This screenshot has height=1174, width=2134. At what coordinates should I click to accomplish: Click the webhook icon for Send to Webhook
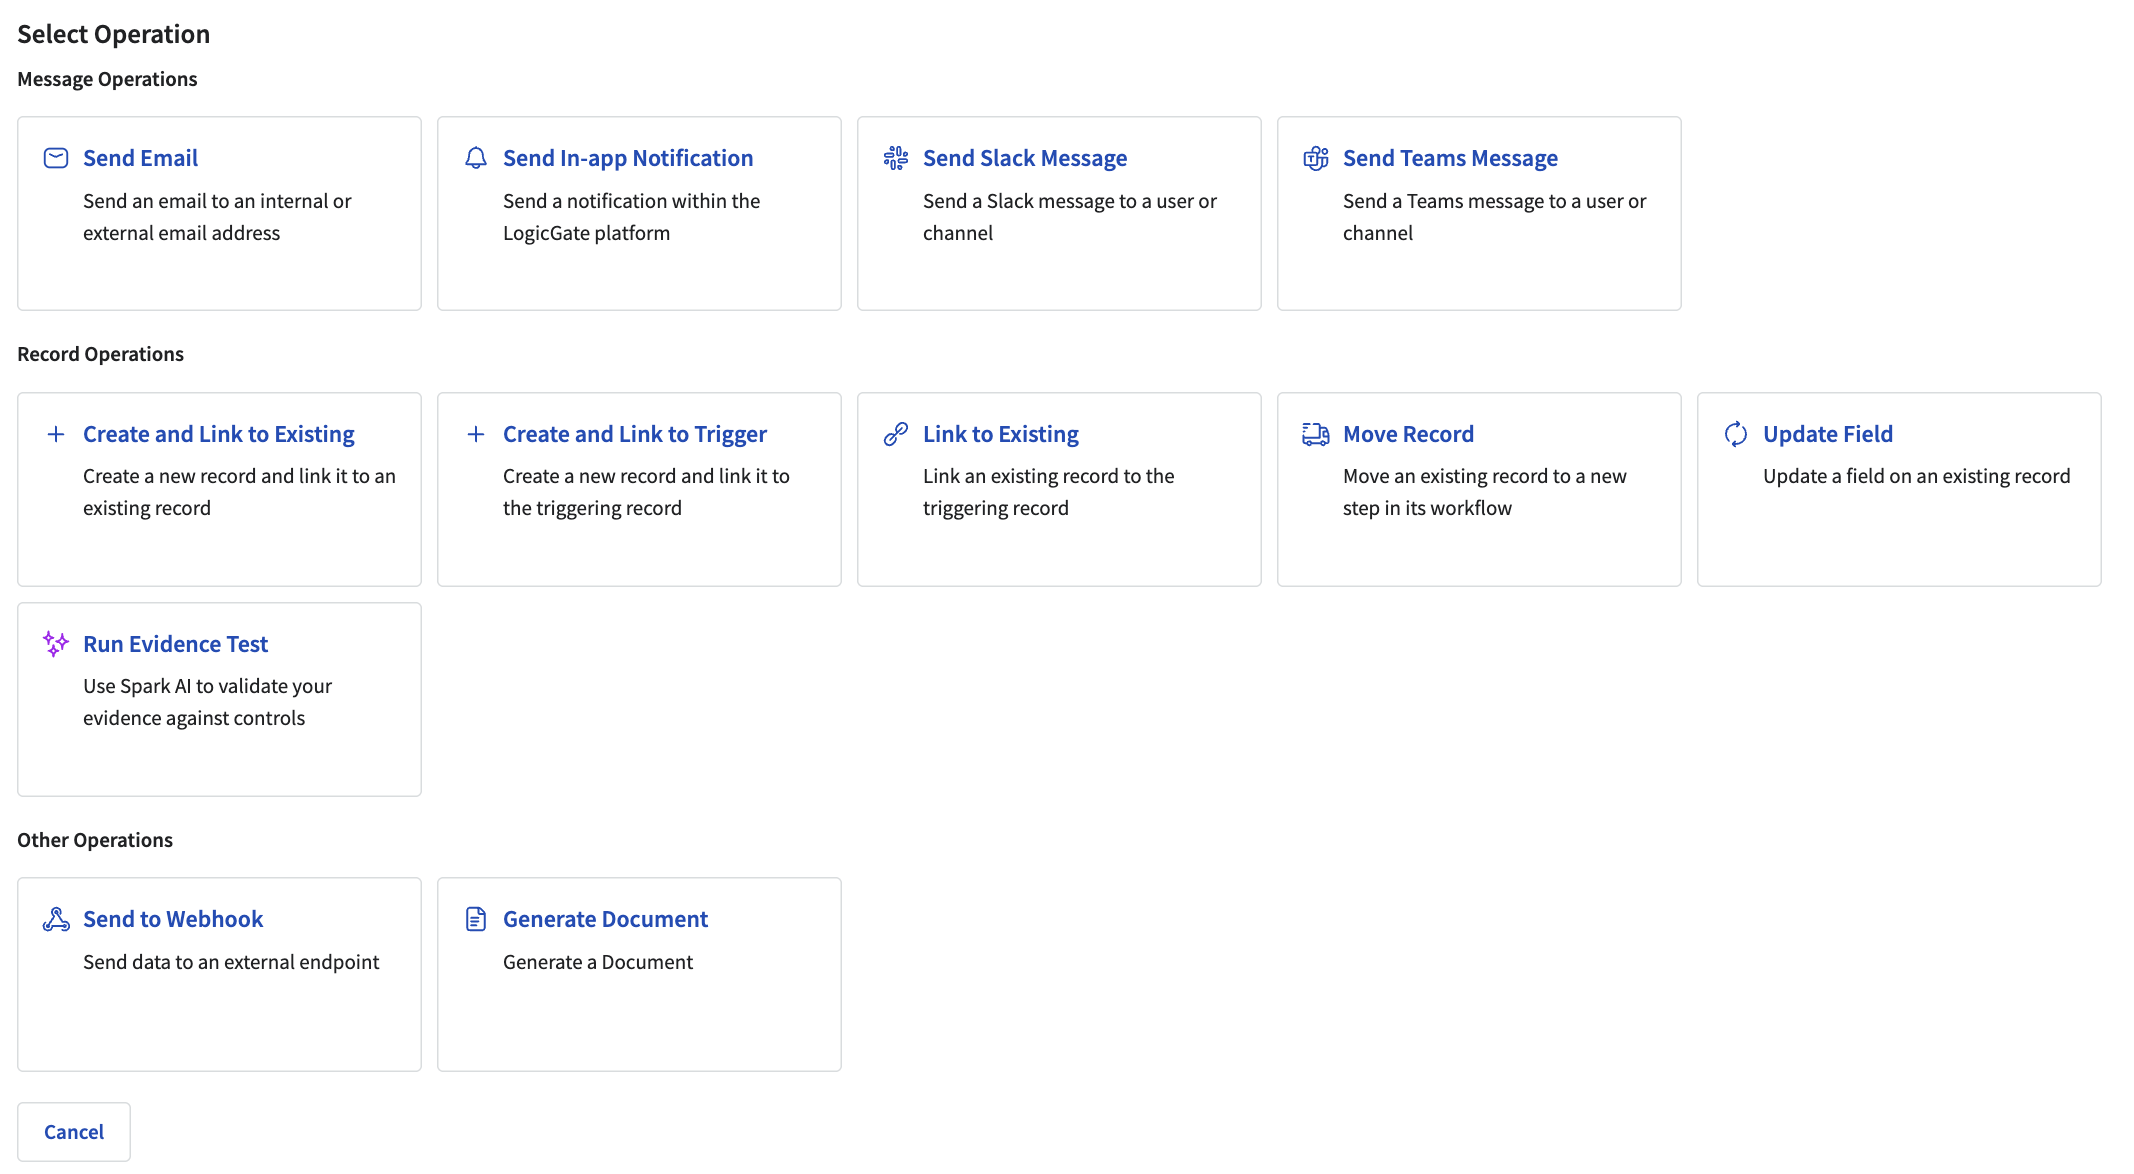click(x=56, y=919)
